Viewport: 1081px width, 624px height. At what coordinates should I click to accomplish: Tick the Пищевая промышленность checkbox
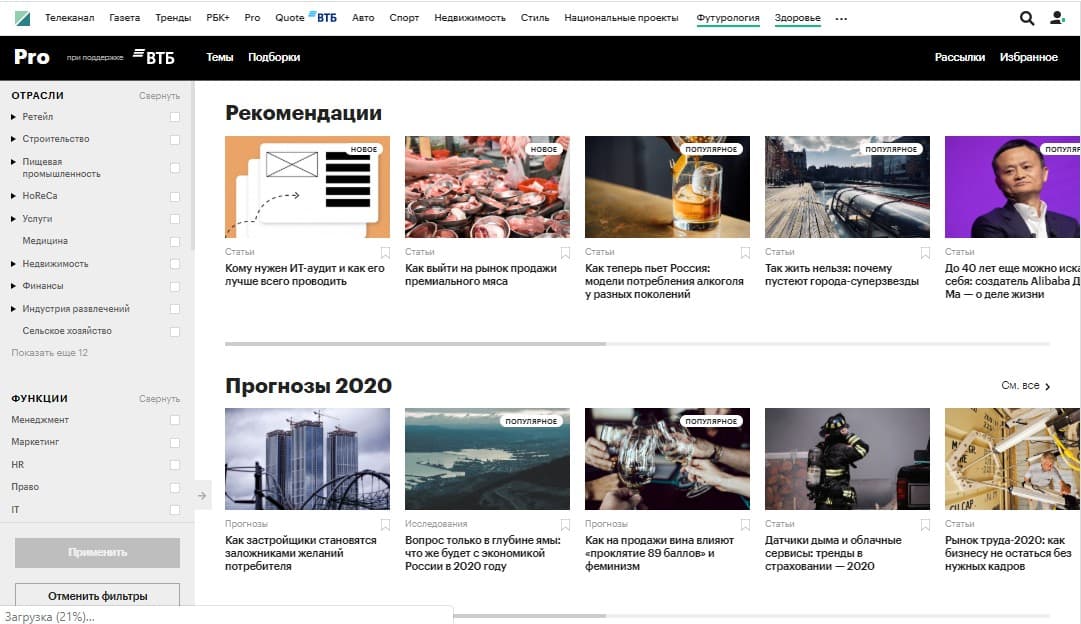(x=175, y=168)
